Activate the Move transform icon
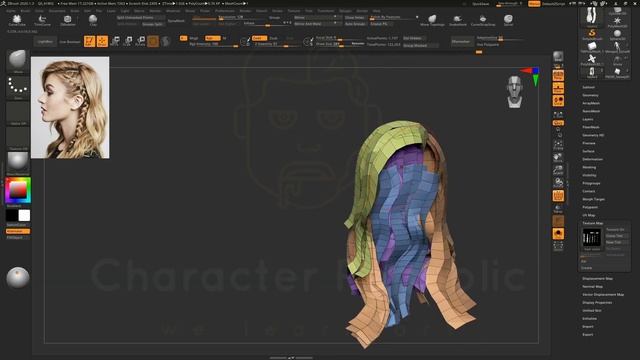This screenshot has width=640, height=360. [x=116, y=41]
